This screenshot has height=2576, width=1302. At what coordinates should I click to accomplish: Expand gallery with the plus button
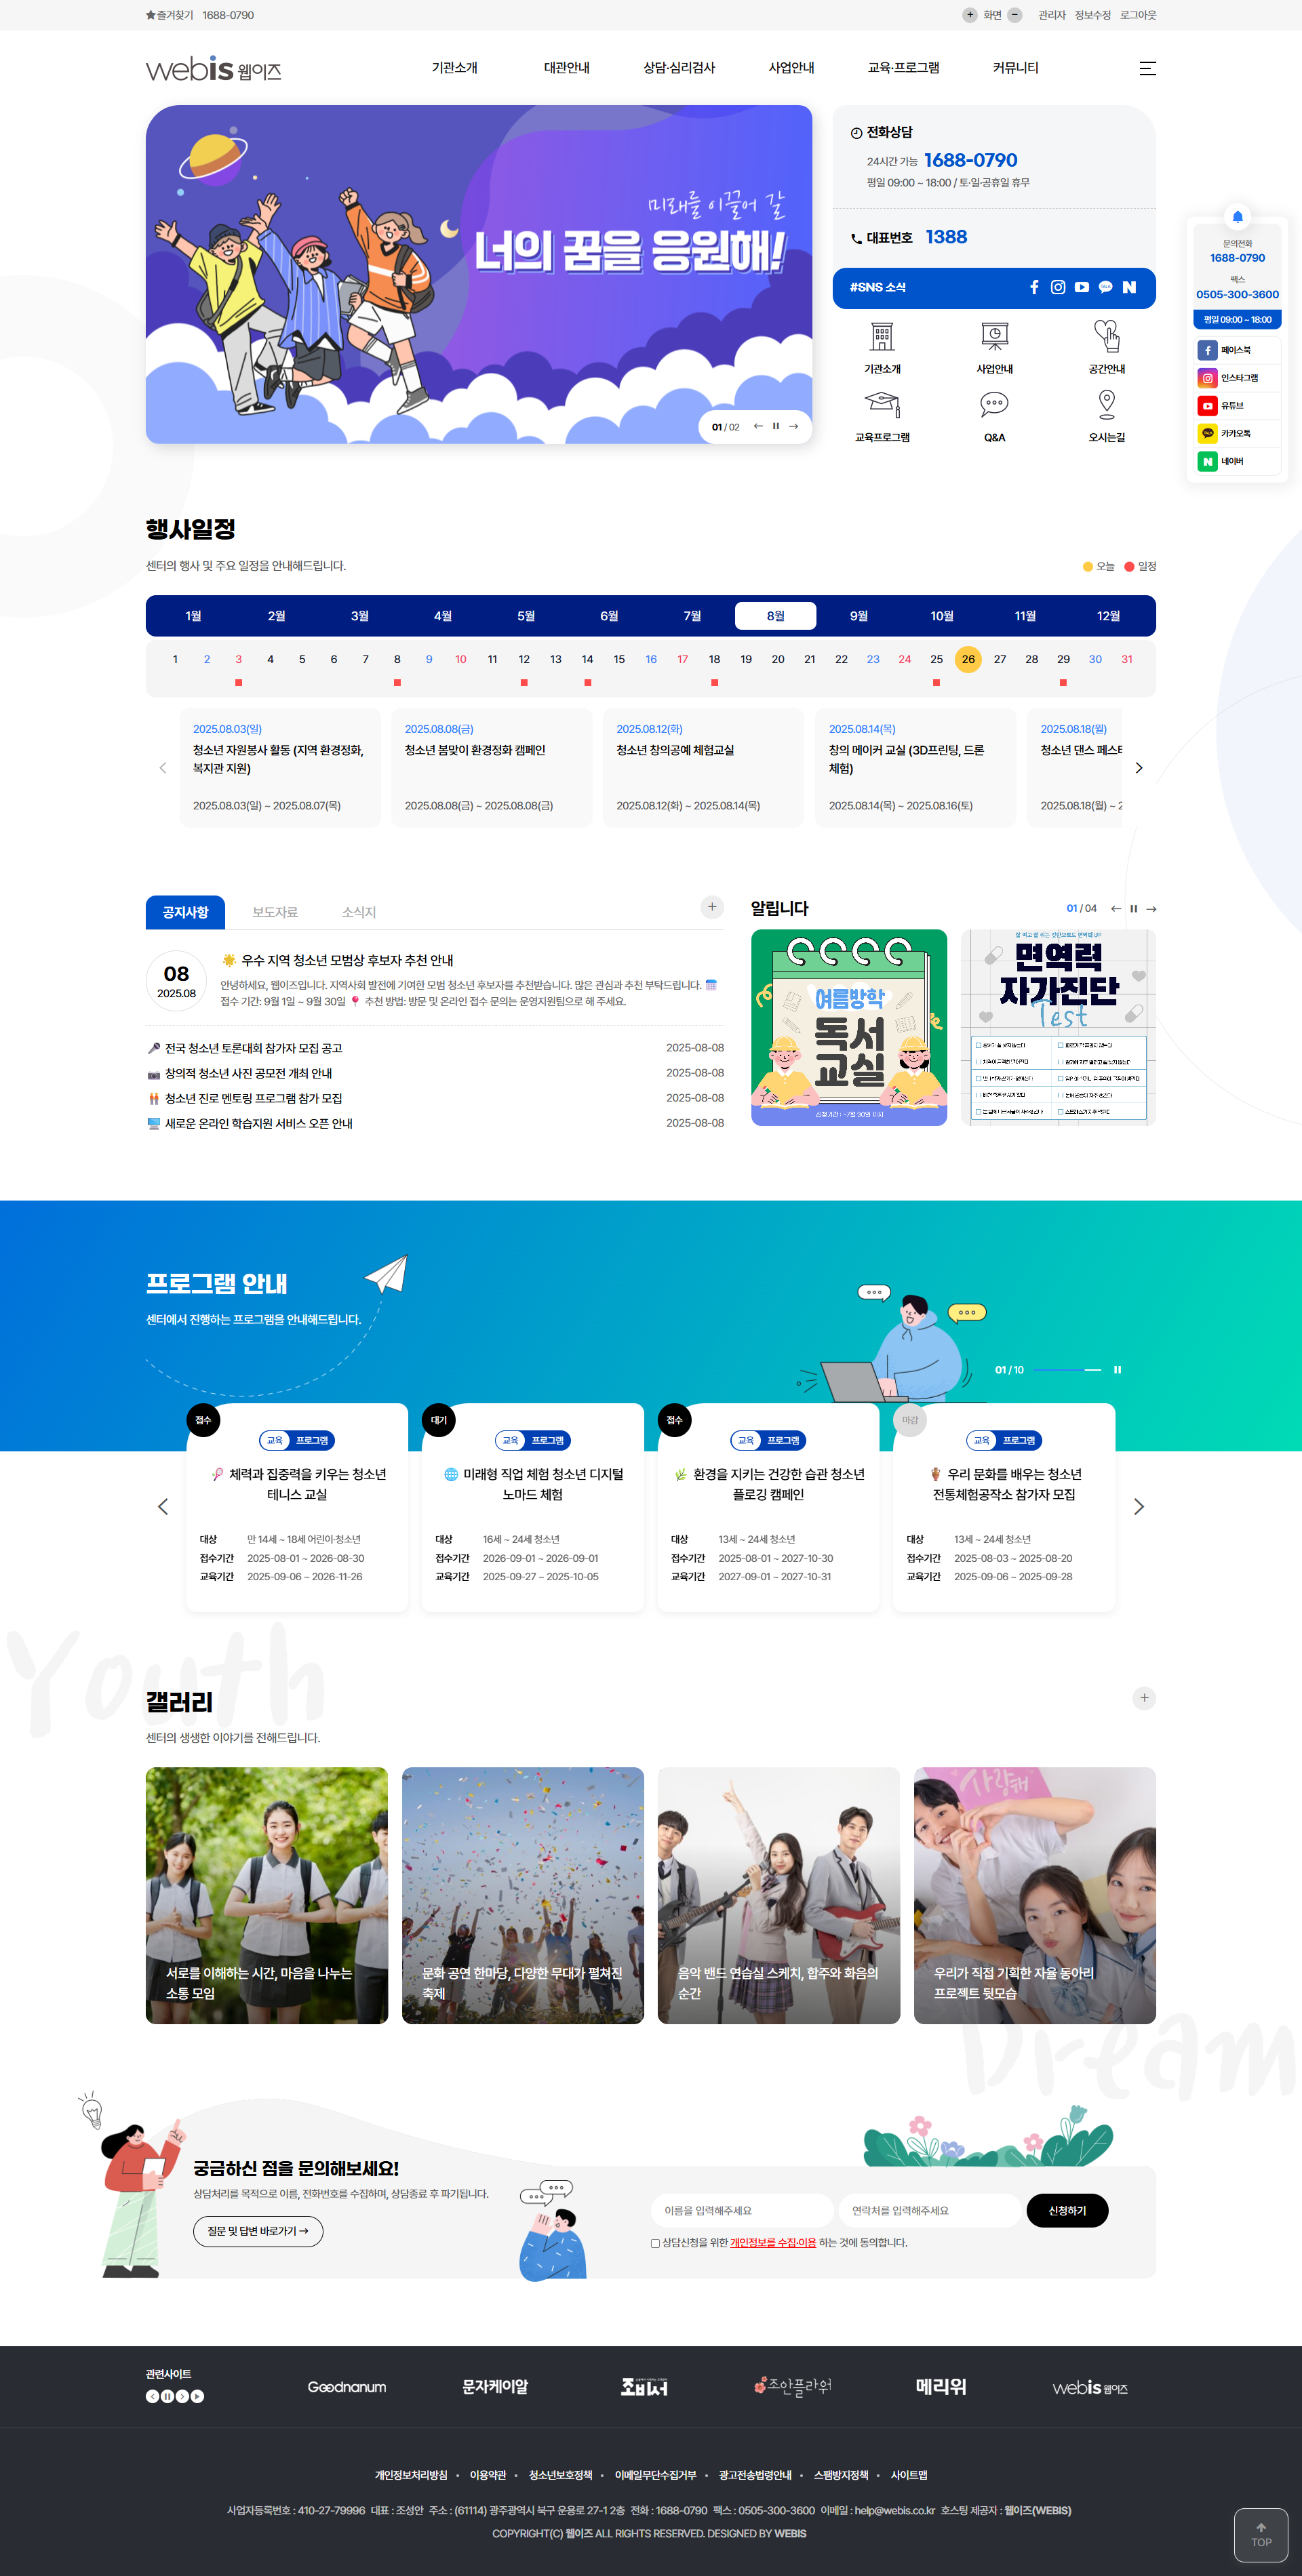click(x=1144, y=1698)
